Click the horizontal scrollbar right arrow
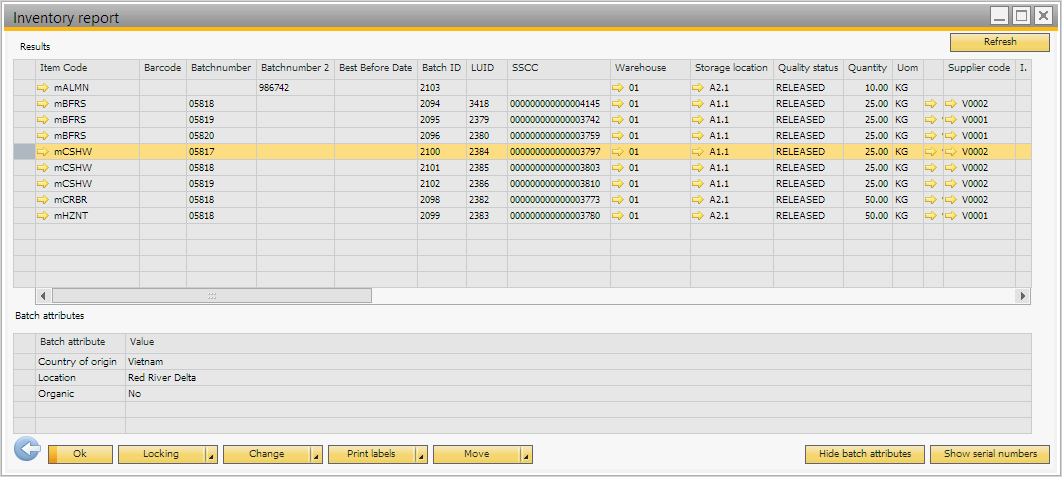Screen dimensions: 1062x477 point(1022,296)
